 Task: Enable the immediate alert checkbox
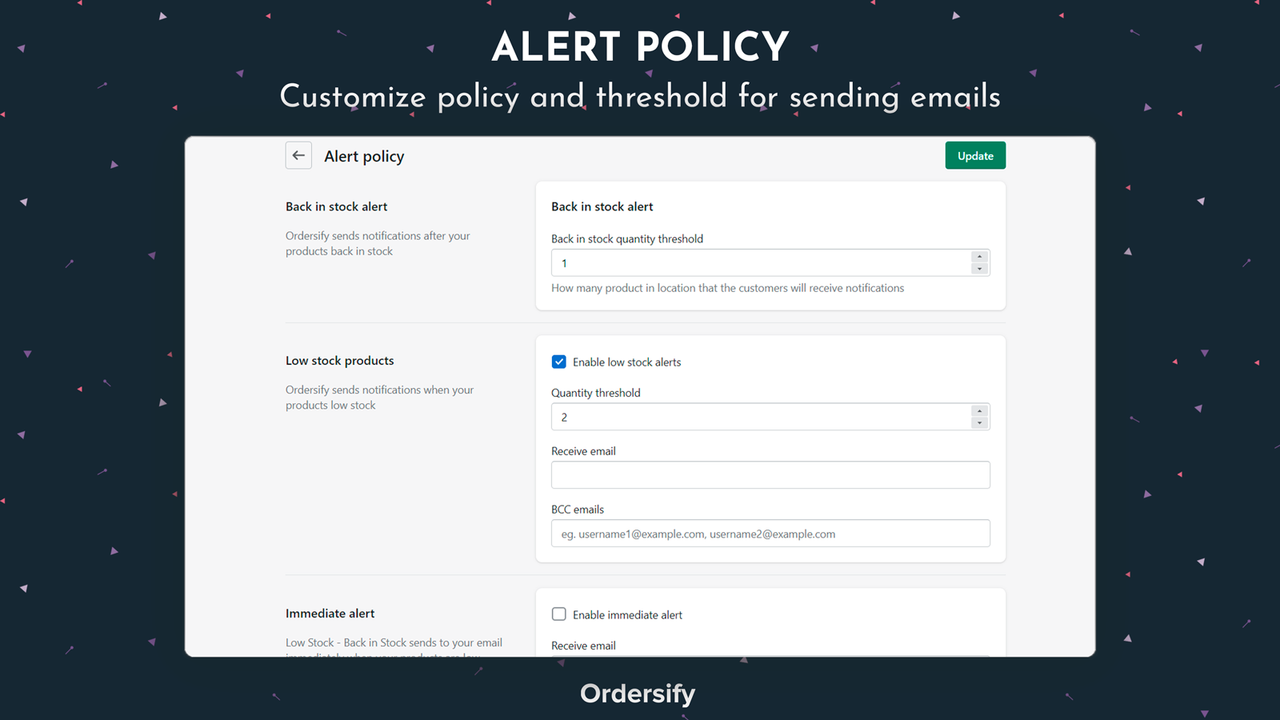(559, 614)
